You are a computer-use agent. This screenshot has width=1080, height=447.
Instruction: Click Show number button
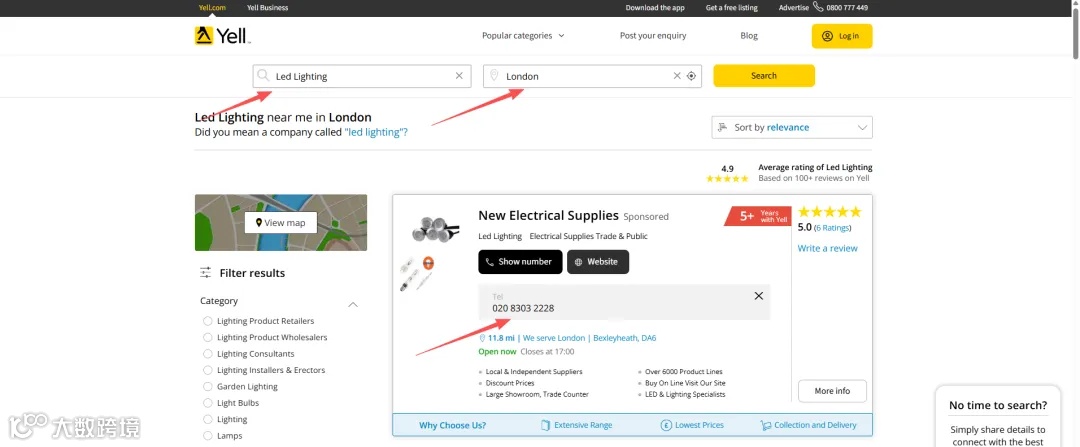(x=520, y=262)
